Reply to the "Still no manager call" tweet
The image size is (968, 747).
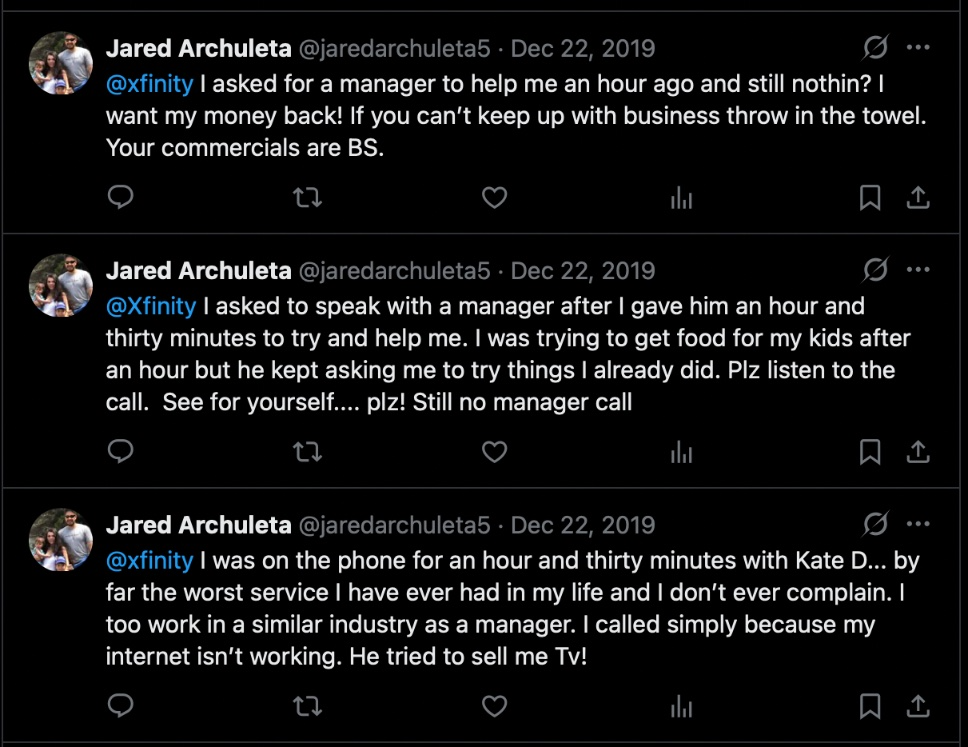coord(120,453)
